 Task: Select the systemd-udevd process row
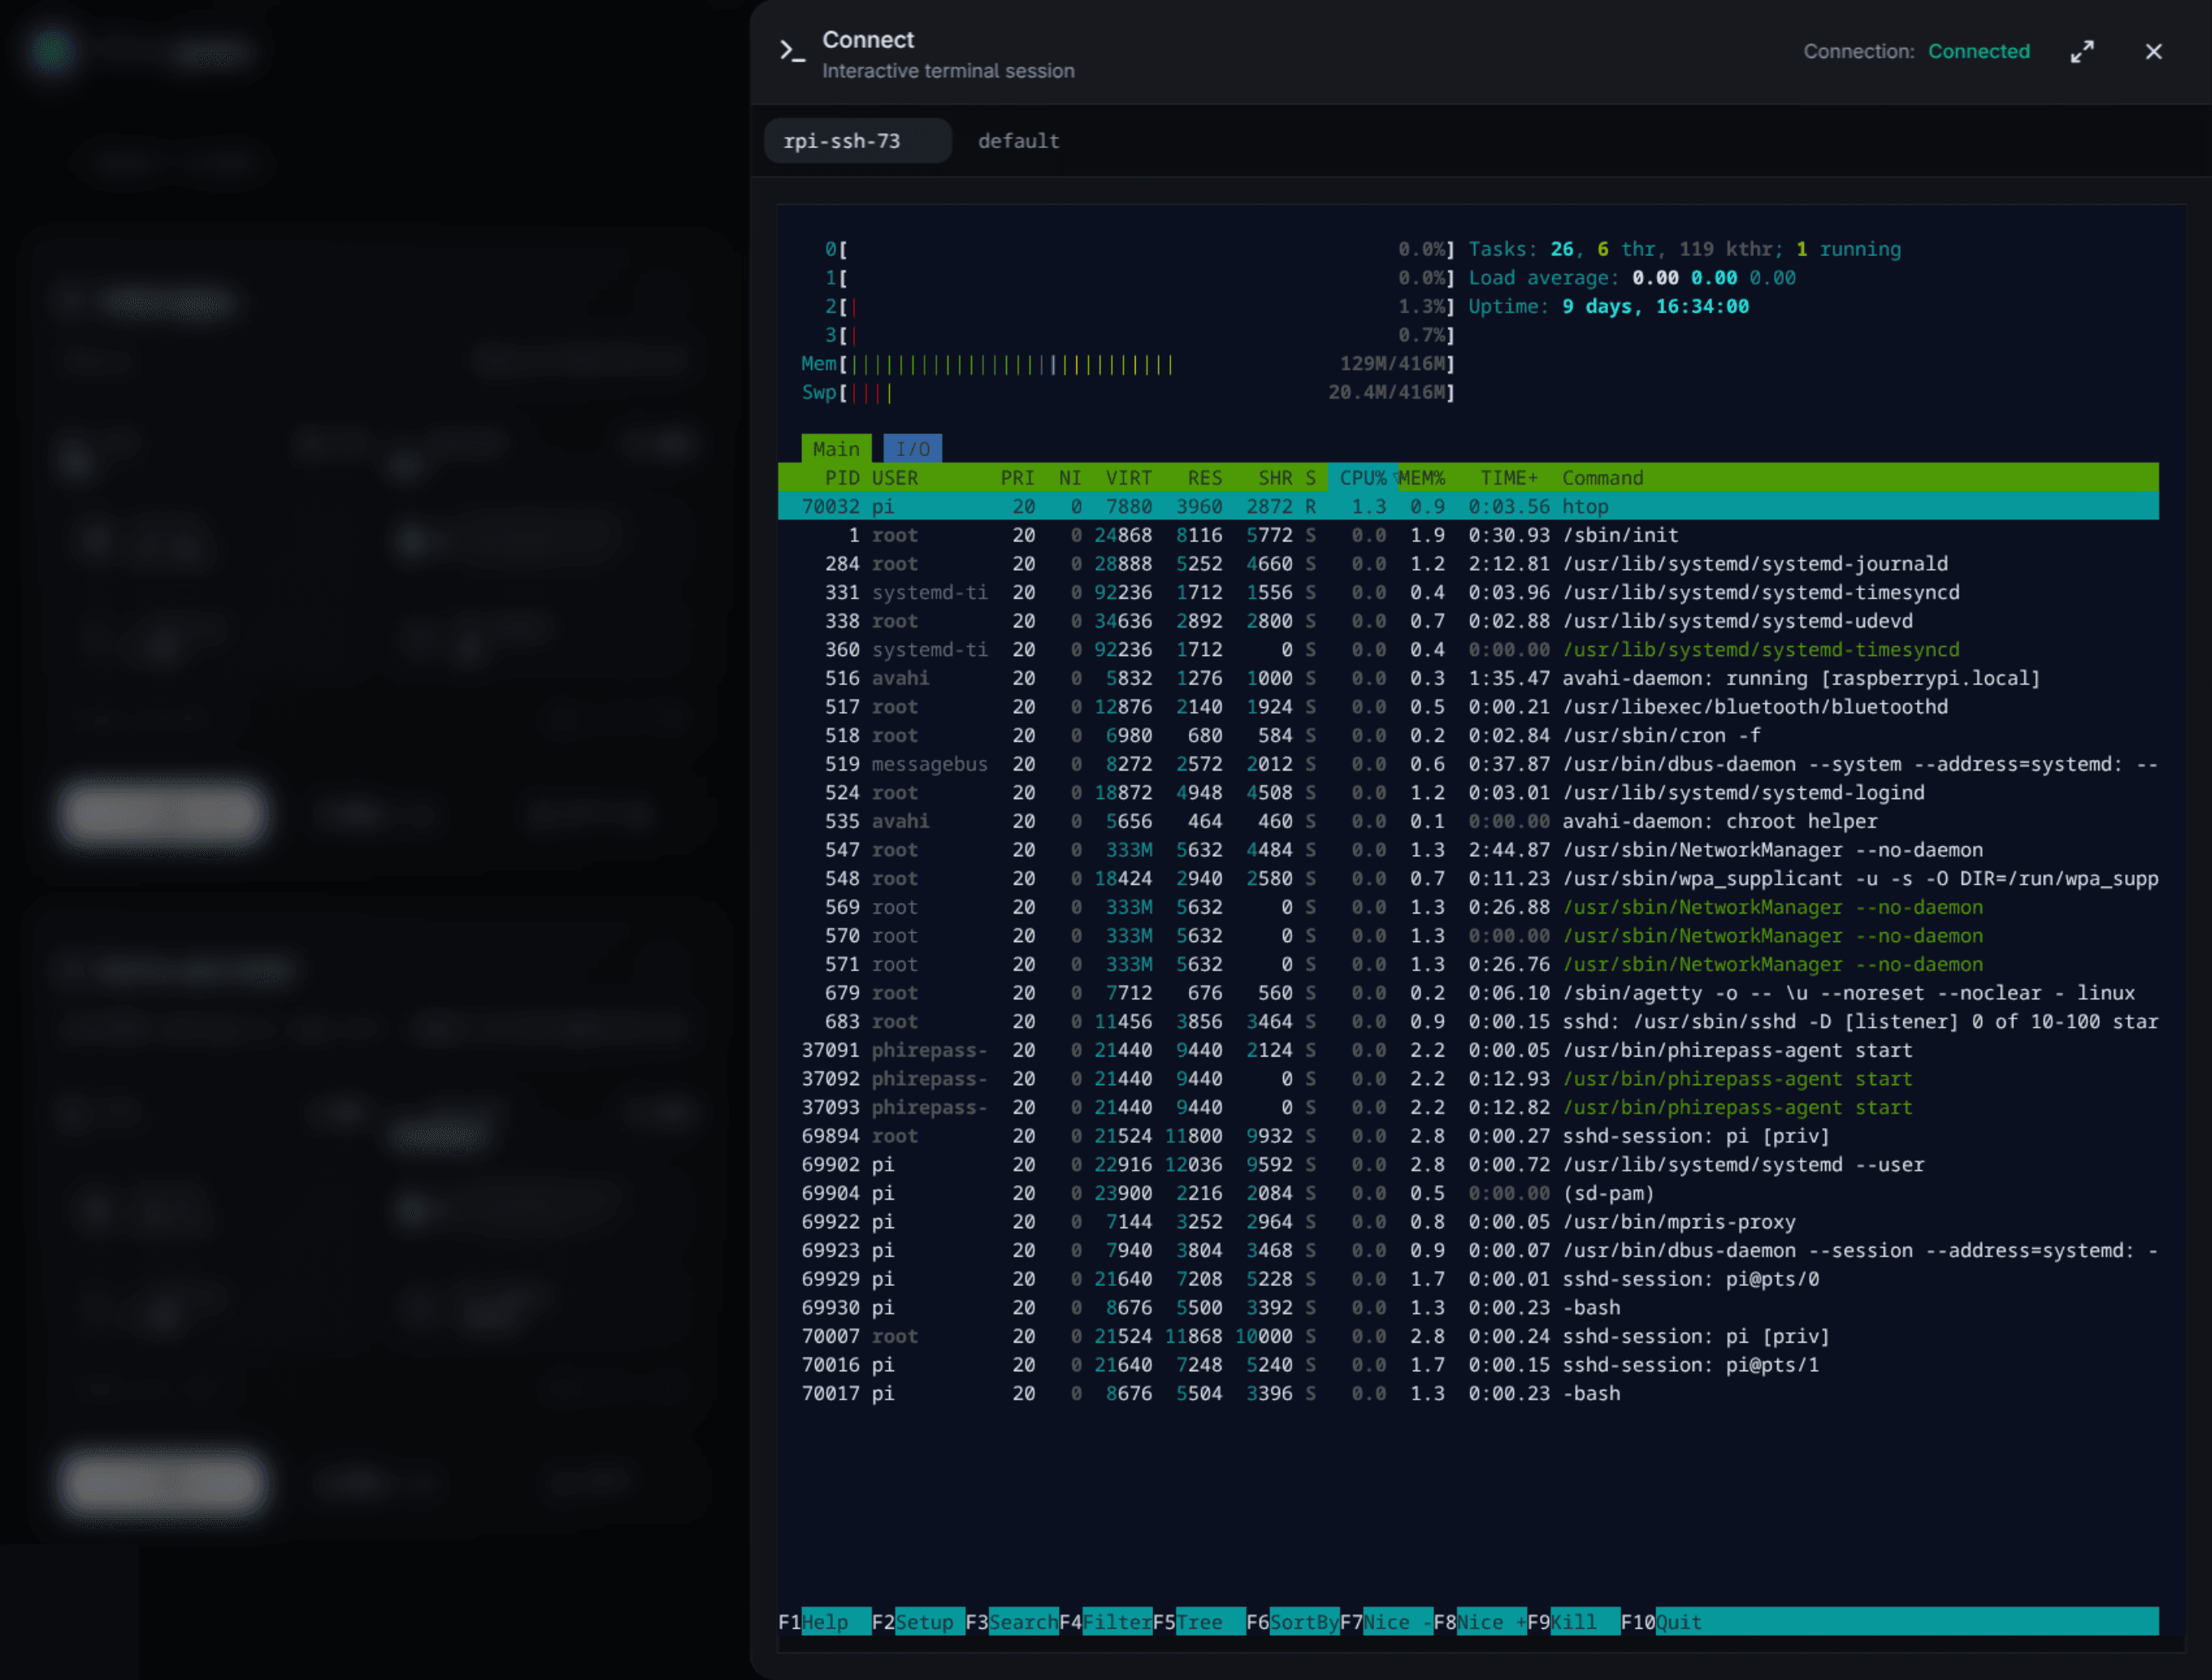tap(1468, 621)
